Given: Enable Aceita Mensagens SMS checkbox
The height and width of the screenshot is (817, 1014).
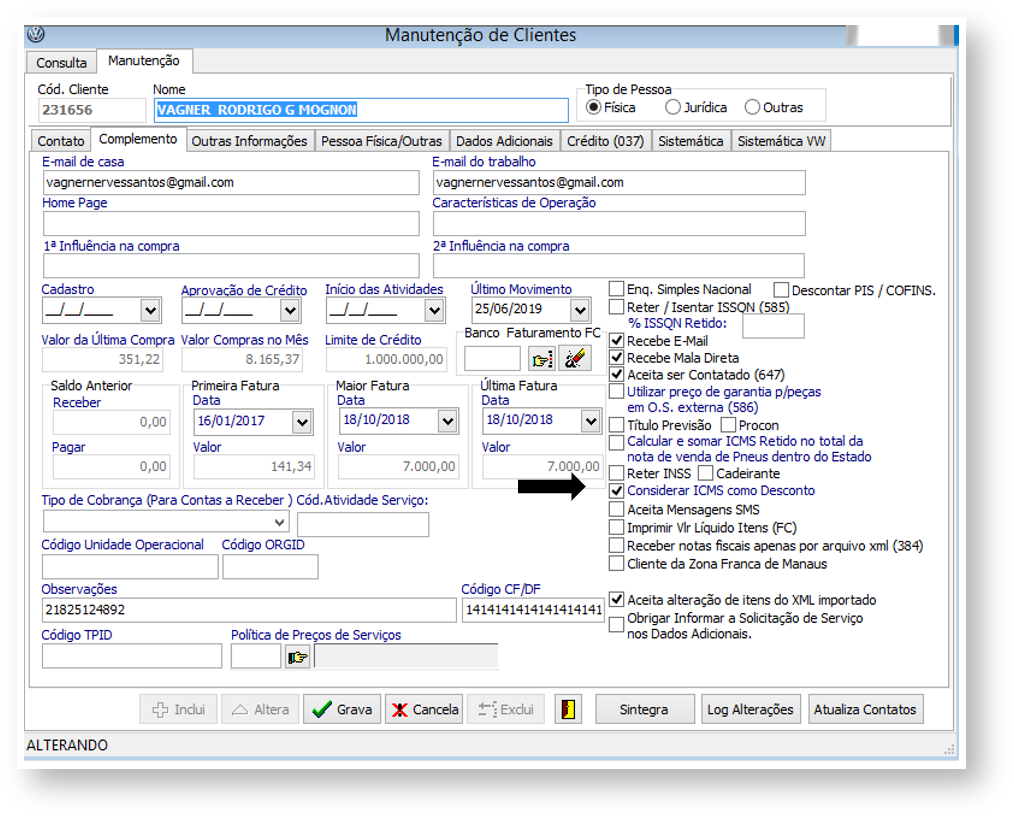Looking at the screenshot, I should pos(617,510).
